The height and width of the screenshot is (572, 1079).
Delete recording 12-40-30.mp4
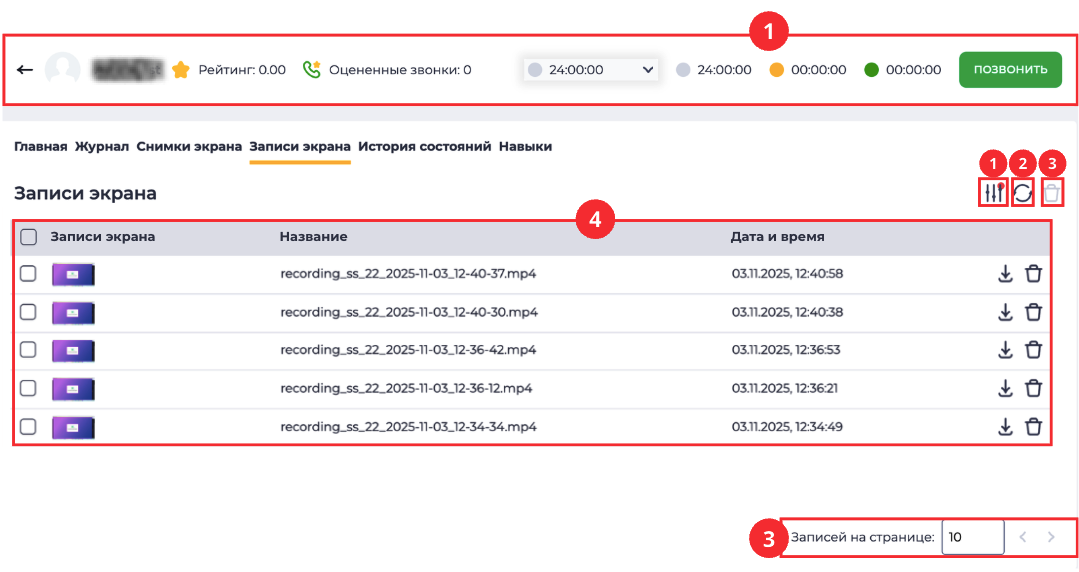click(x=1034, y=313)
